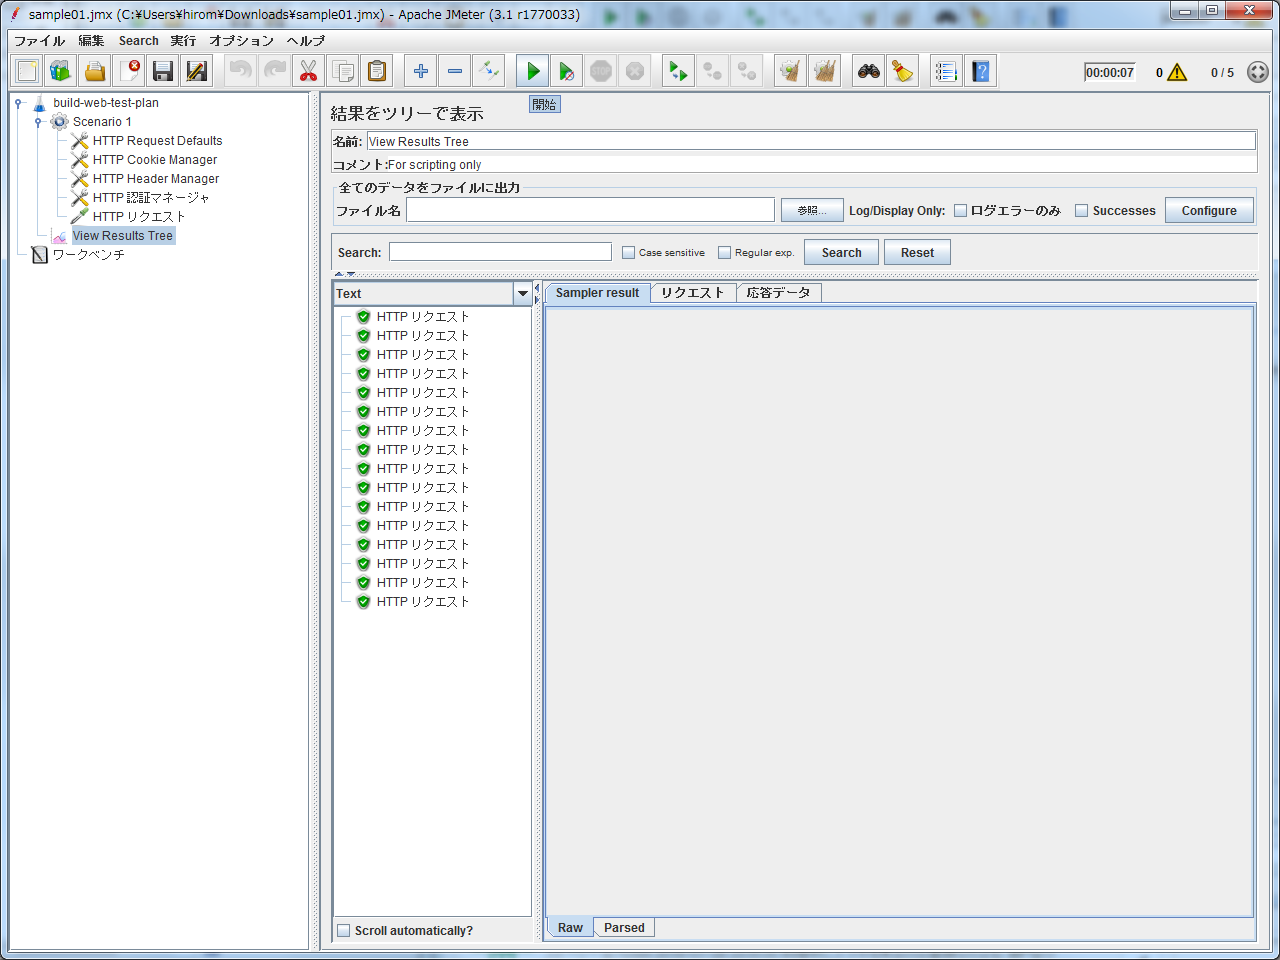Click the Clear All results icon

825,71
